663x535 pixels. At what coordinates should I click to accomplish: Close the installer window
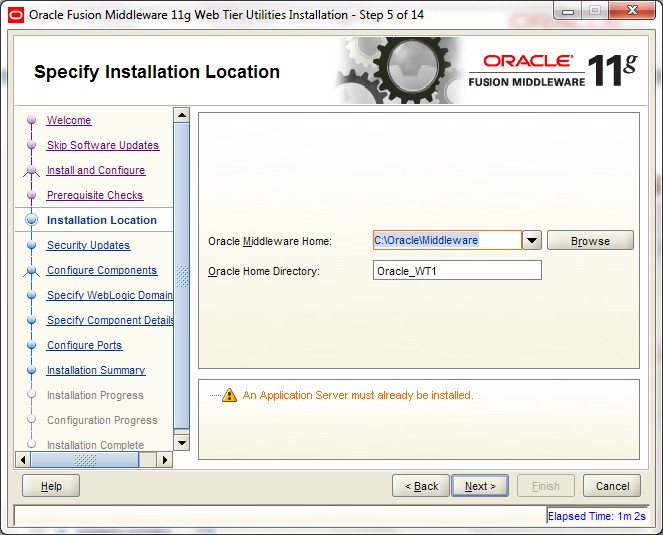tap(632, 11)
